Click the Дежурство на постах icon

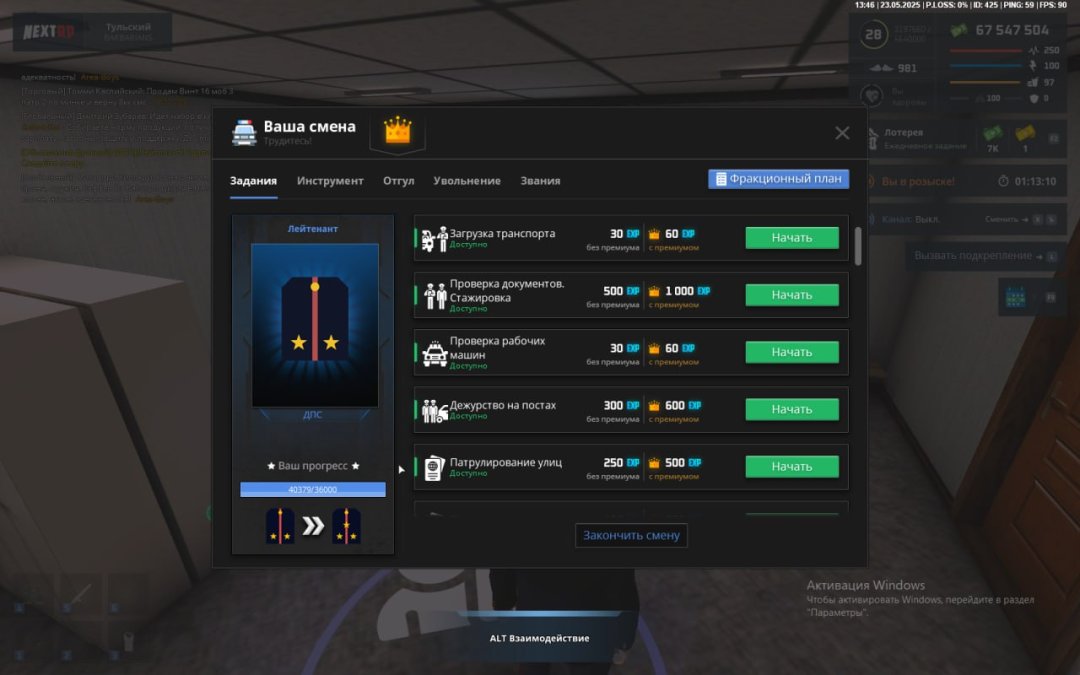click(435, 411)
